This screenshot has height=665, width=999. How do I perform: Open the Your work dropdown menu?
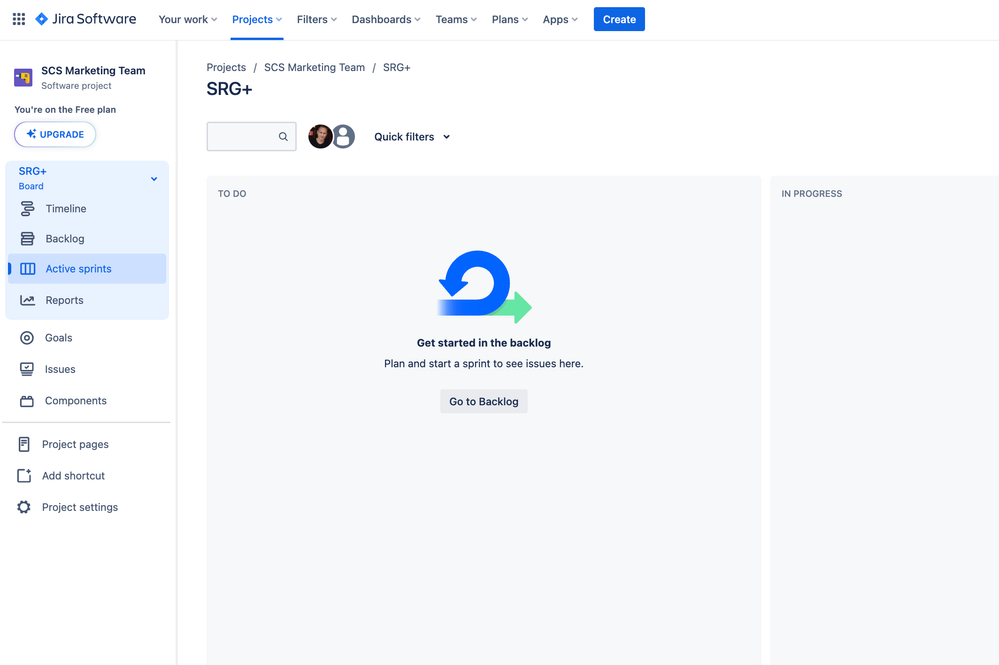coord(188,19)
